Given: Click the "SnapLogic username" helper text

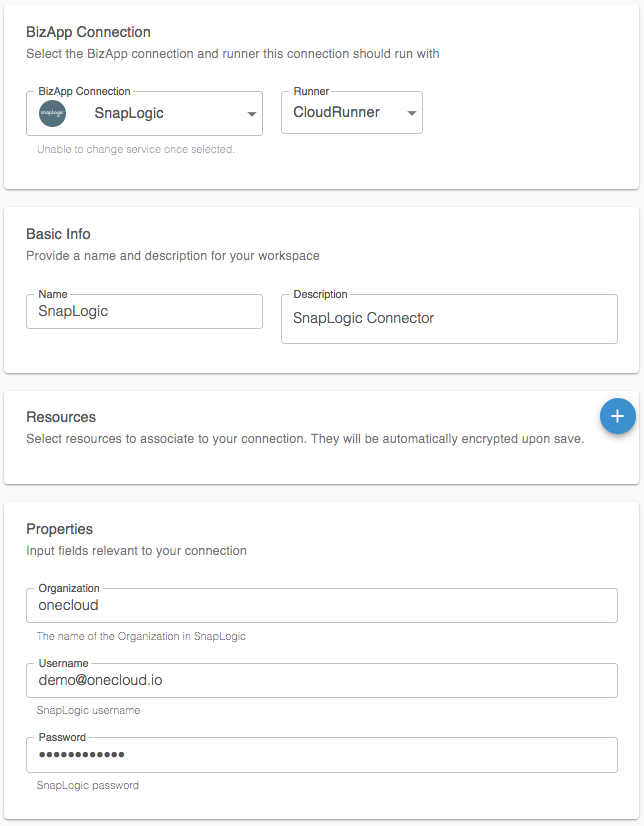Looking at the screenshot, I should click(x=88, y=711).
